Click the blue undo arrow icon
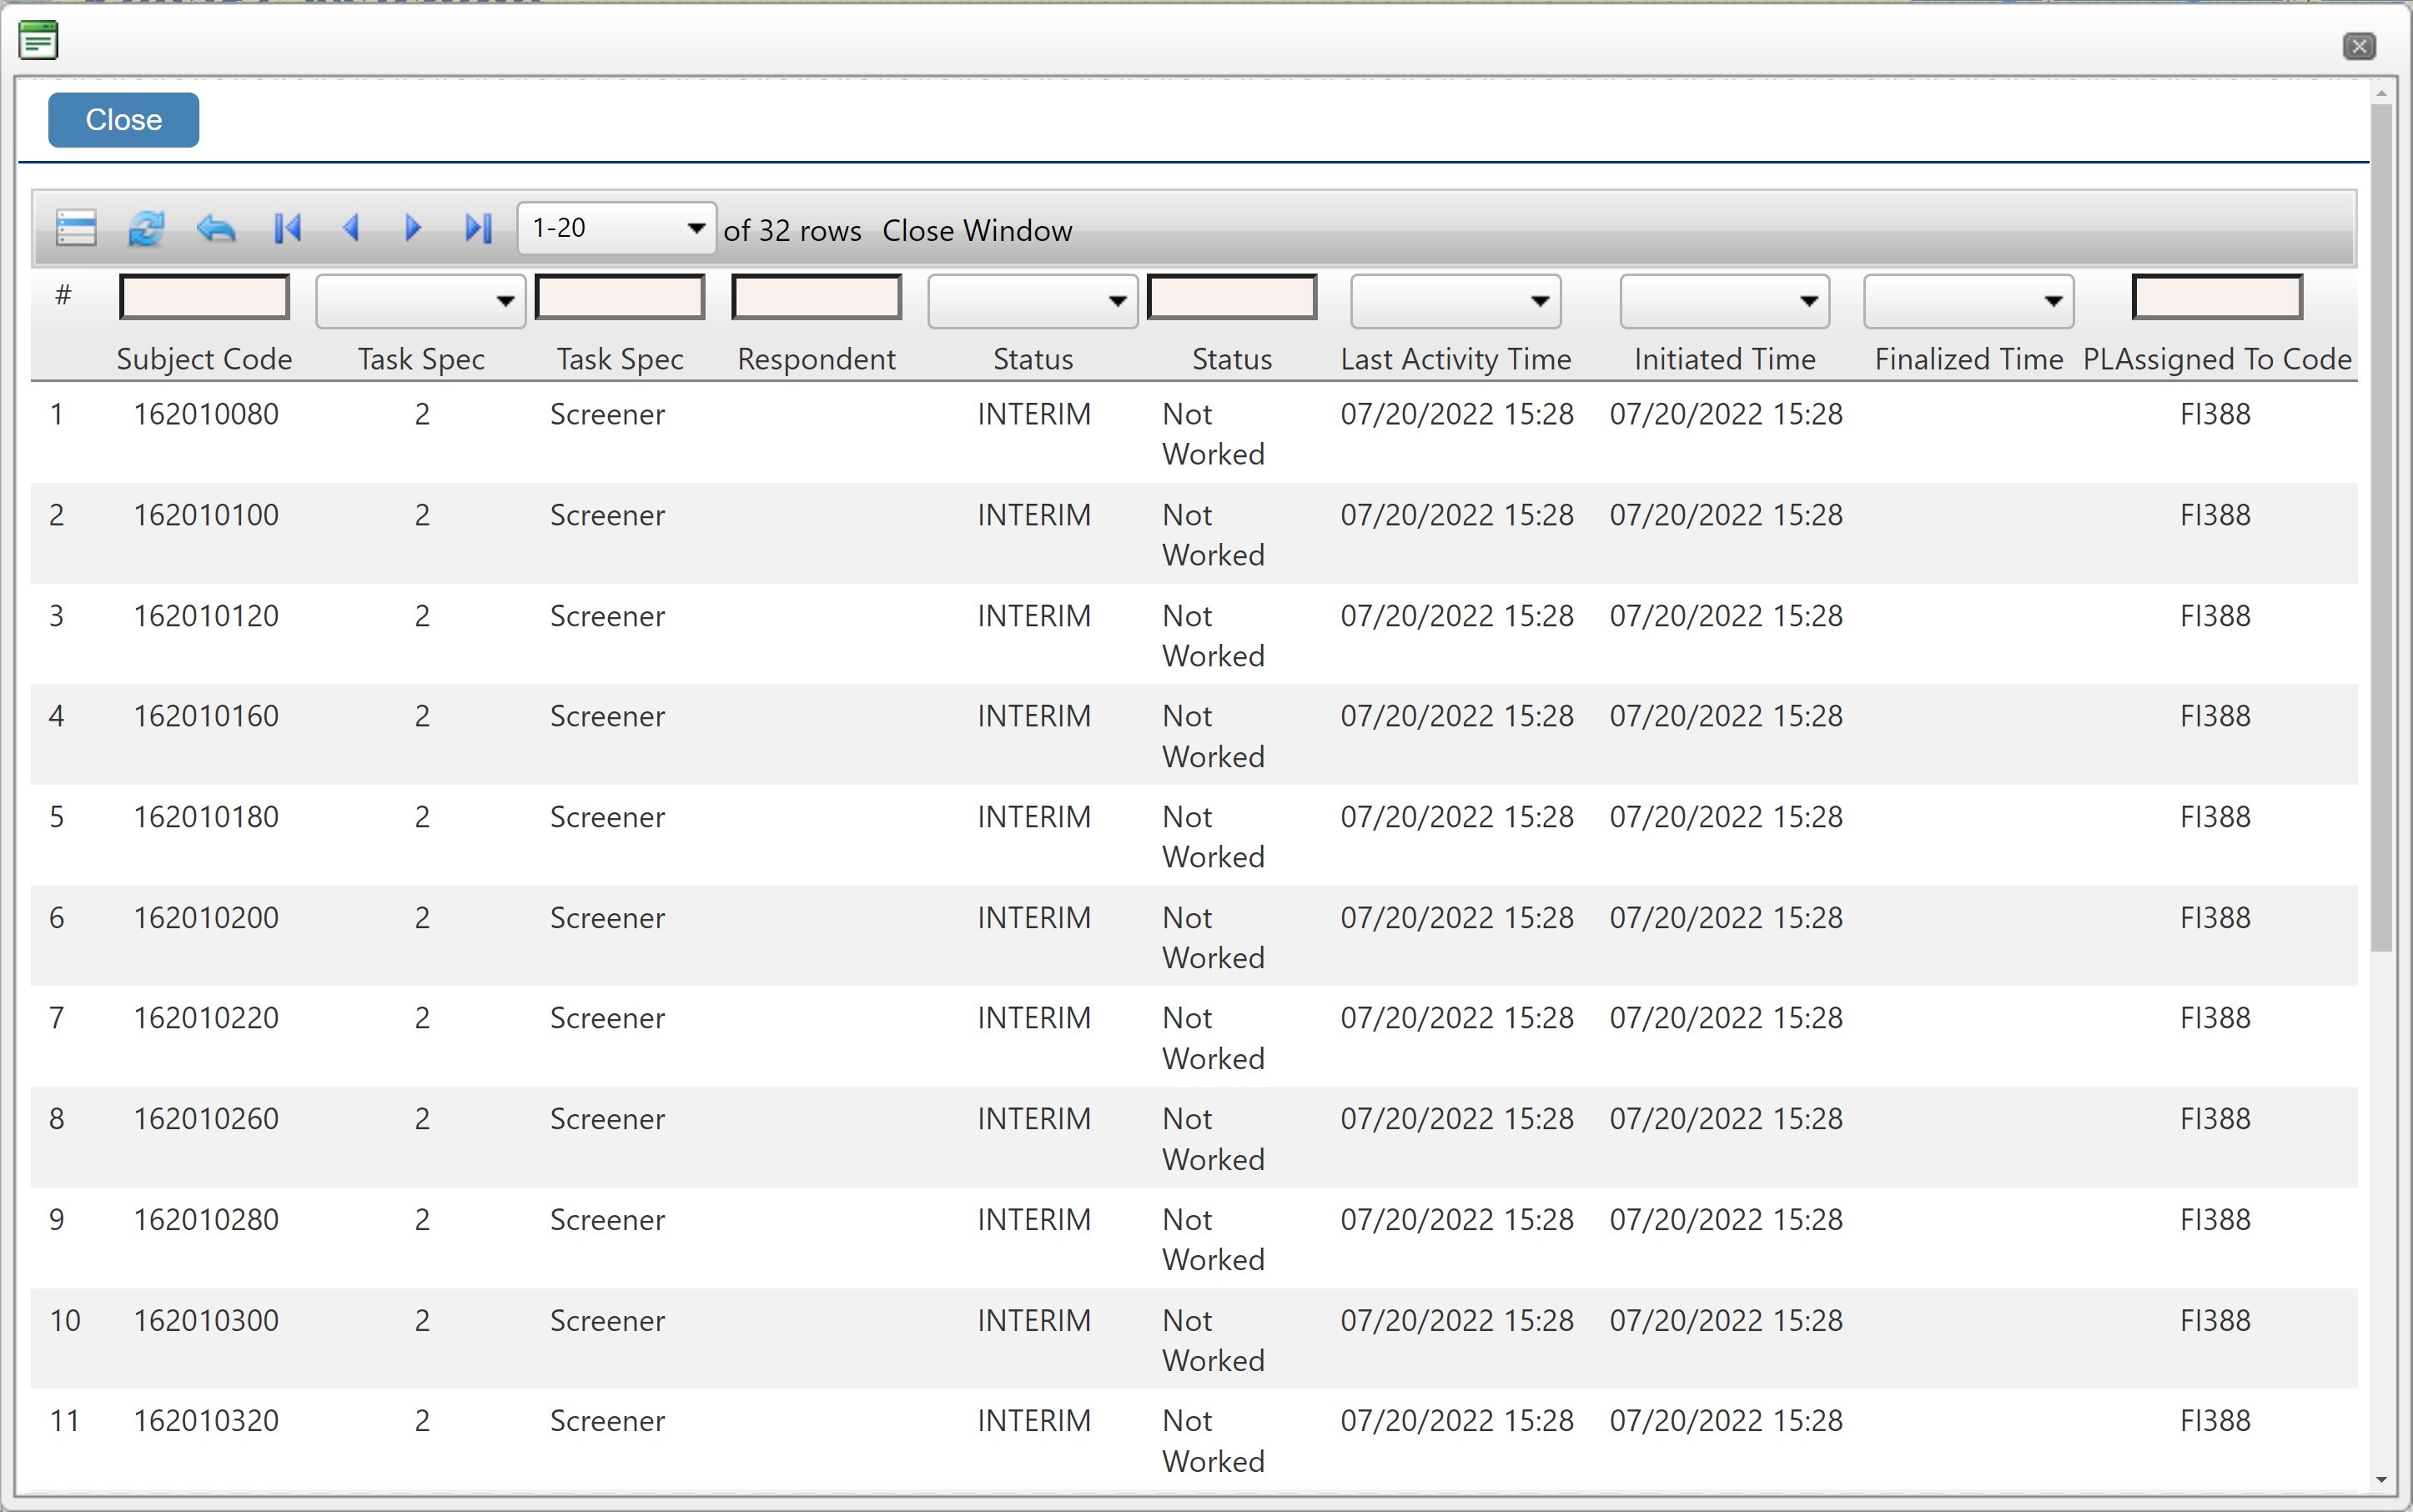Screen dimensions: 2413x1512 (x=216, y=228)
